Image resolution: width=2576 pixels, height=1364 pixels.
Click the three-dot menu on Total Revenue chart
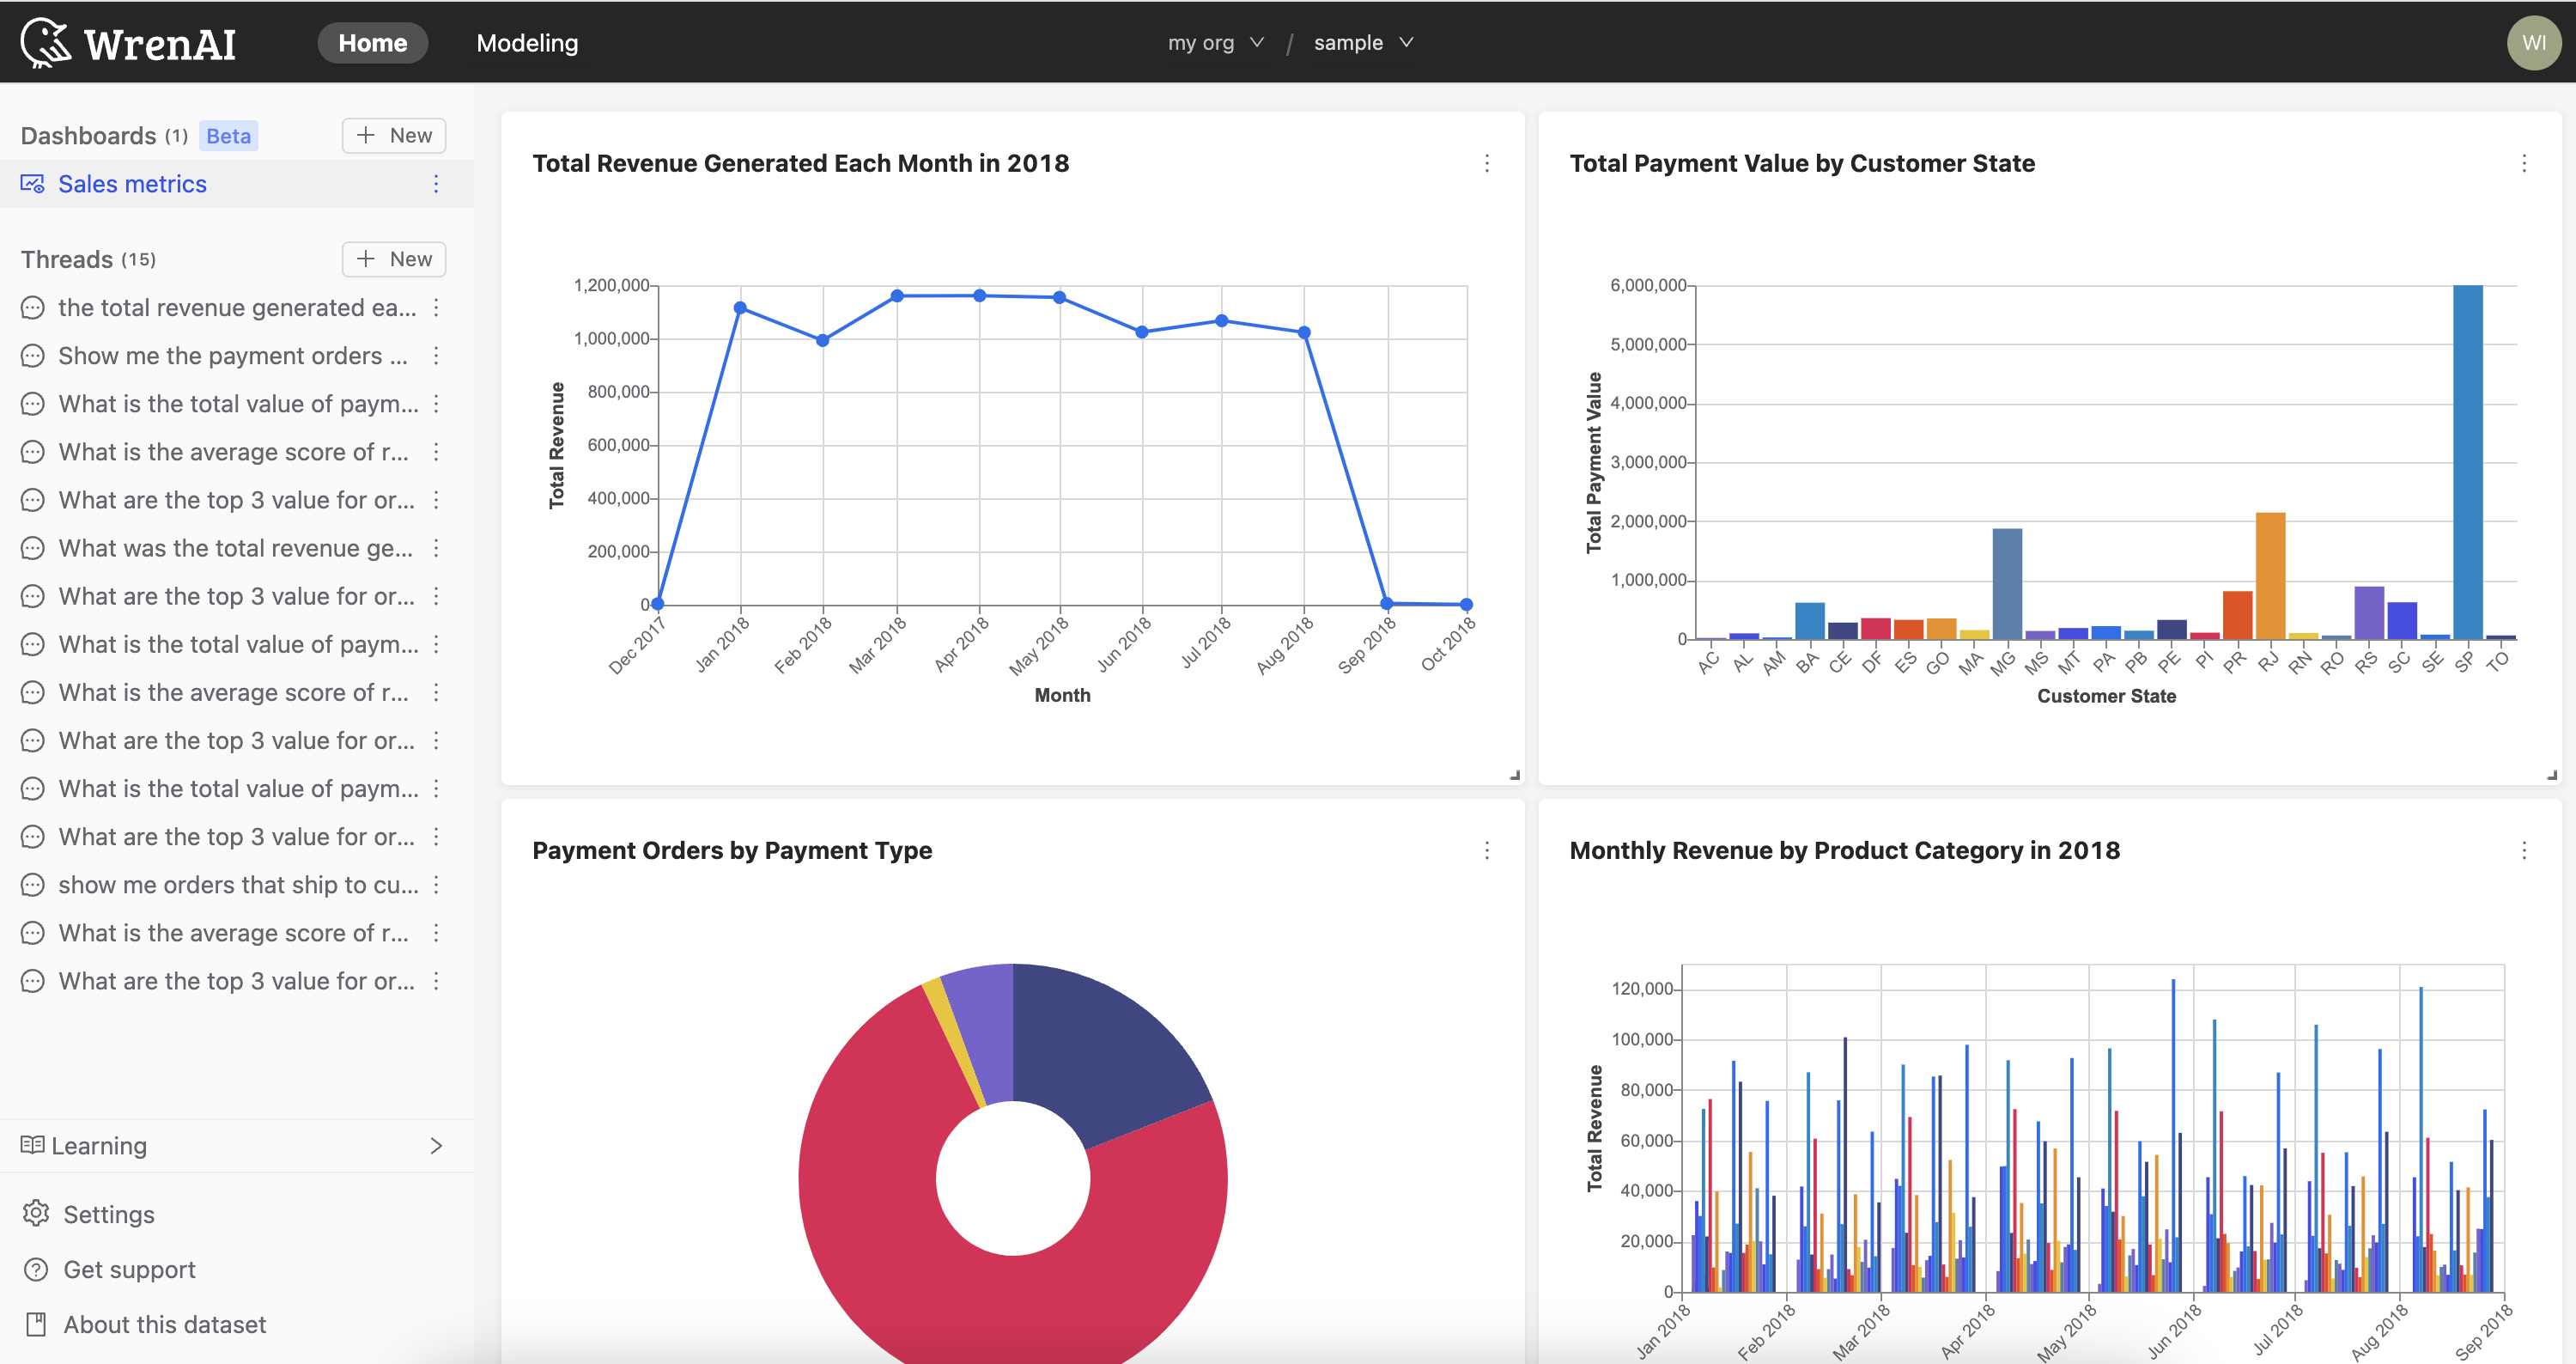click(1485, 164)
